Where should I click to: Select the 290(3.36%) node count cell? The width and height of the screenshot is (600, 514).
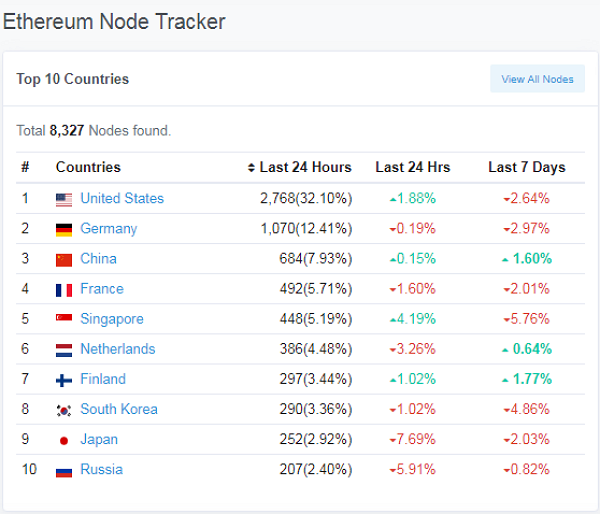point(316,409)
